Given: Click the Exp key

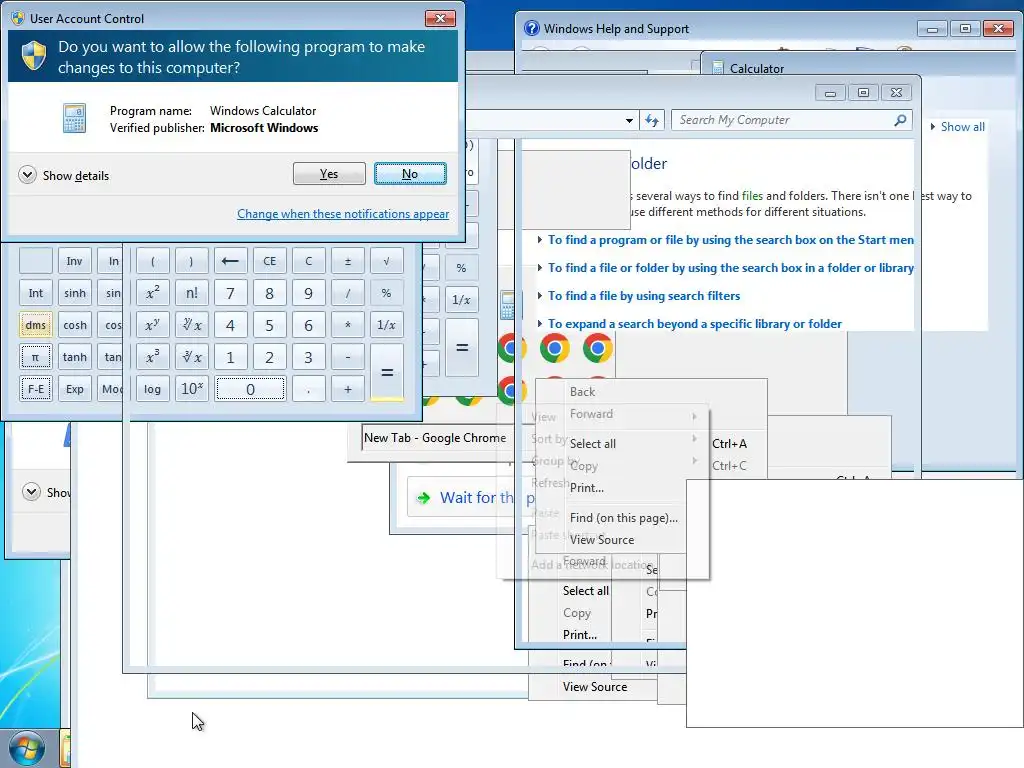Looking at the screenshot, I should coord(74,389).
